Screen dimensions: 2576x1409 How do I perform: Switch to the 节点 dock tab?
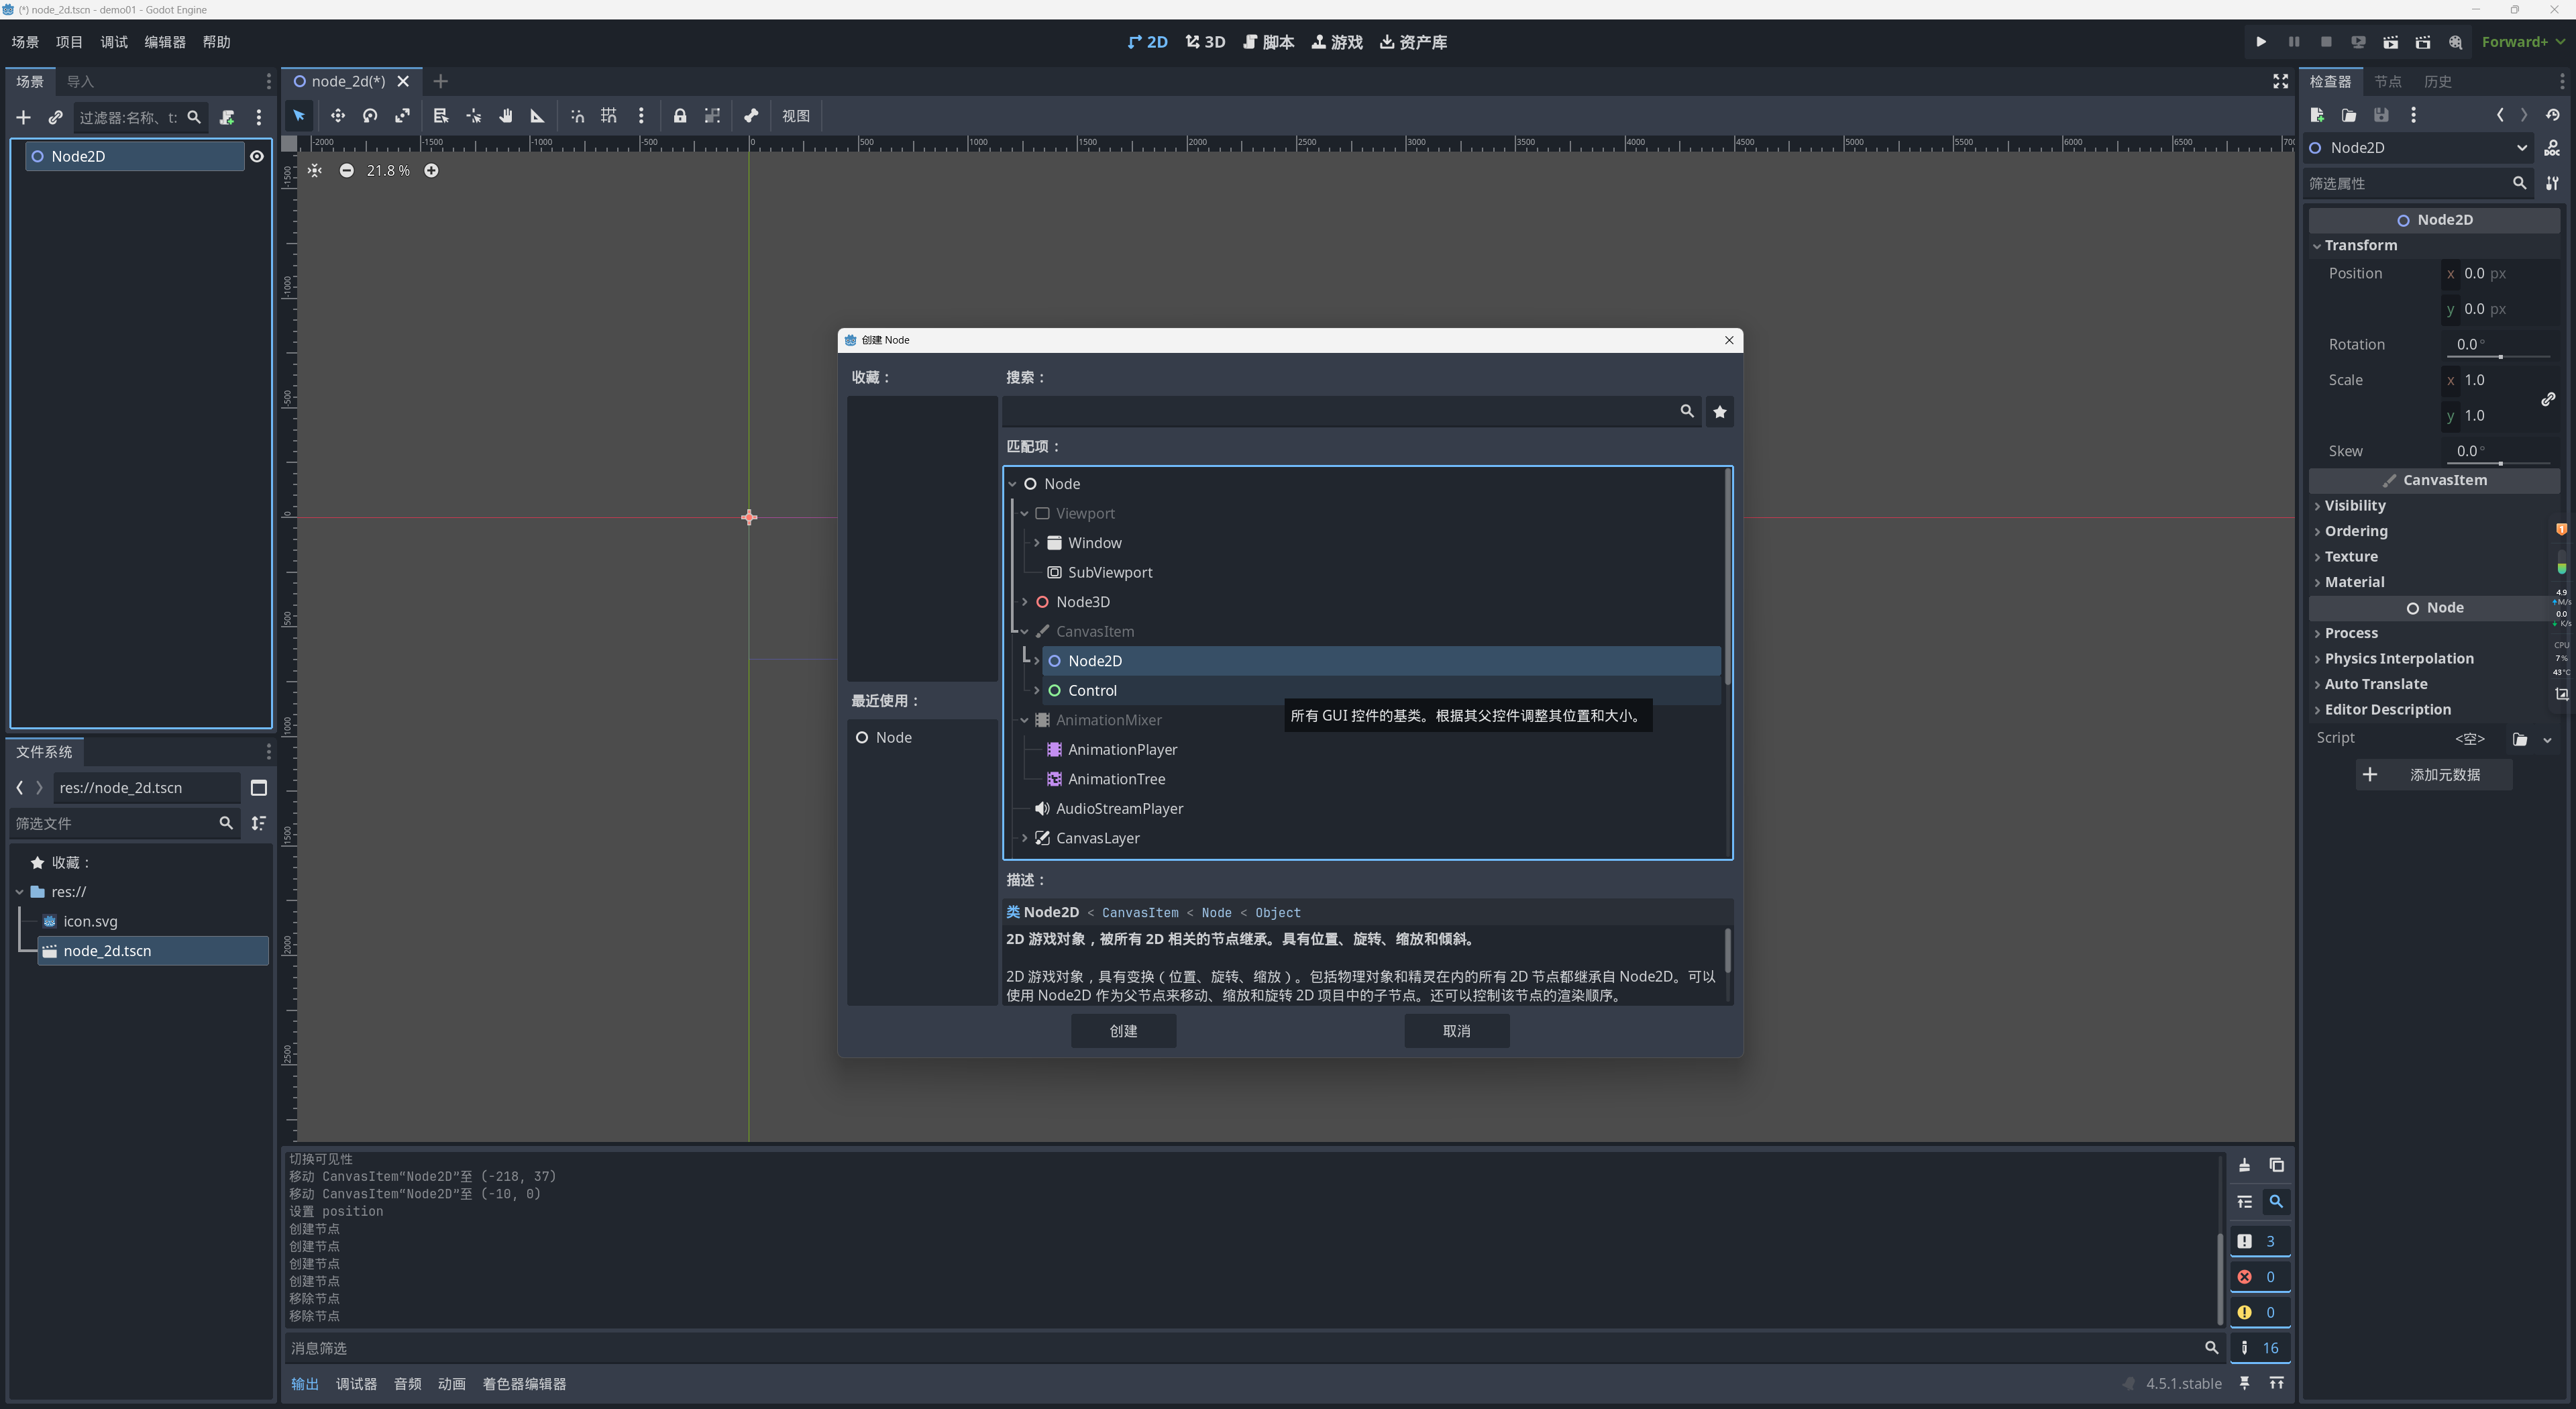pyautogui.click(x=2387, y=82)
